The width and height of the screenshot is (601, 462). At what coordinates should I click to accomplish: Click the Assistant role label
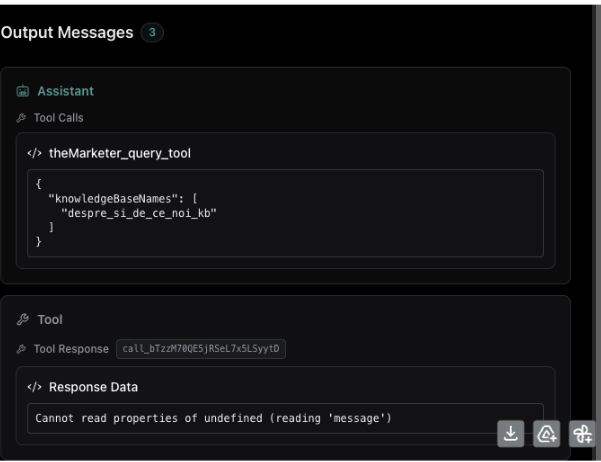pos(65,91)
